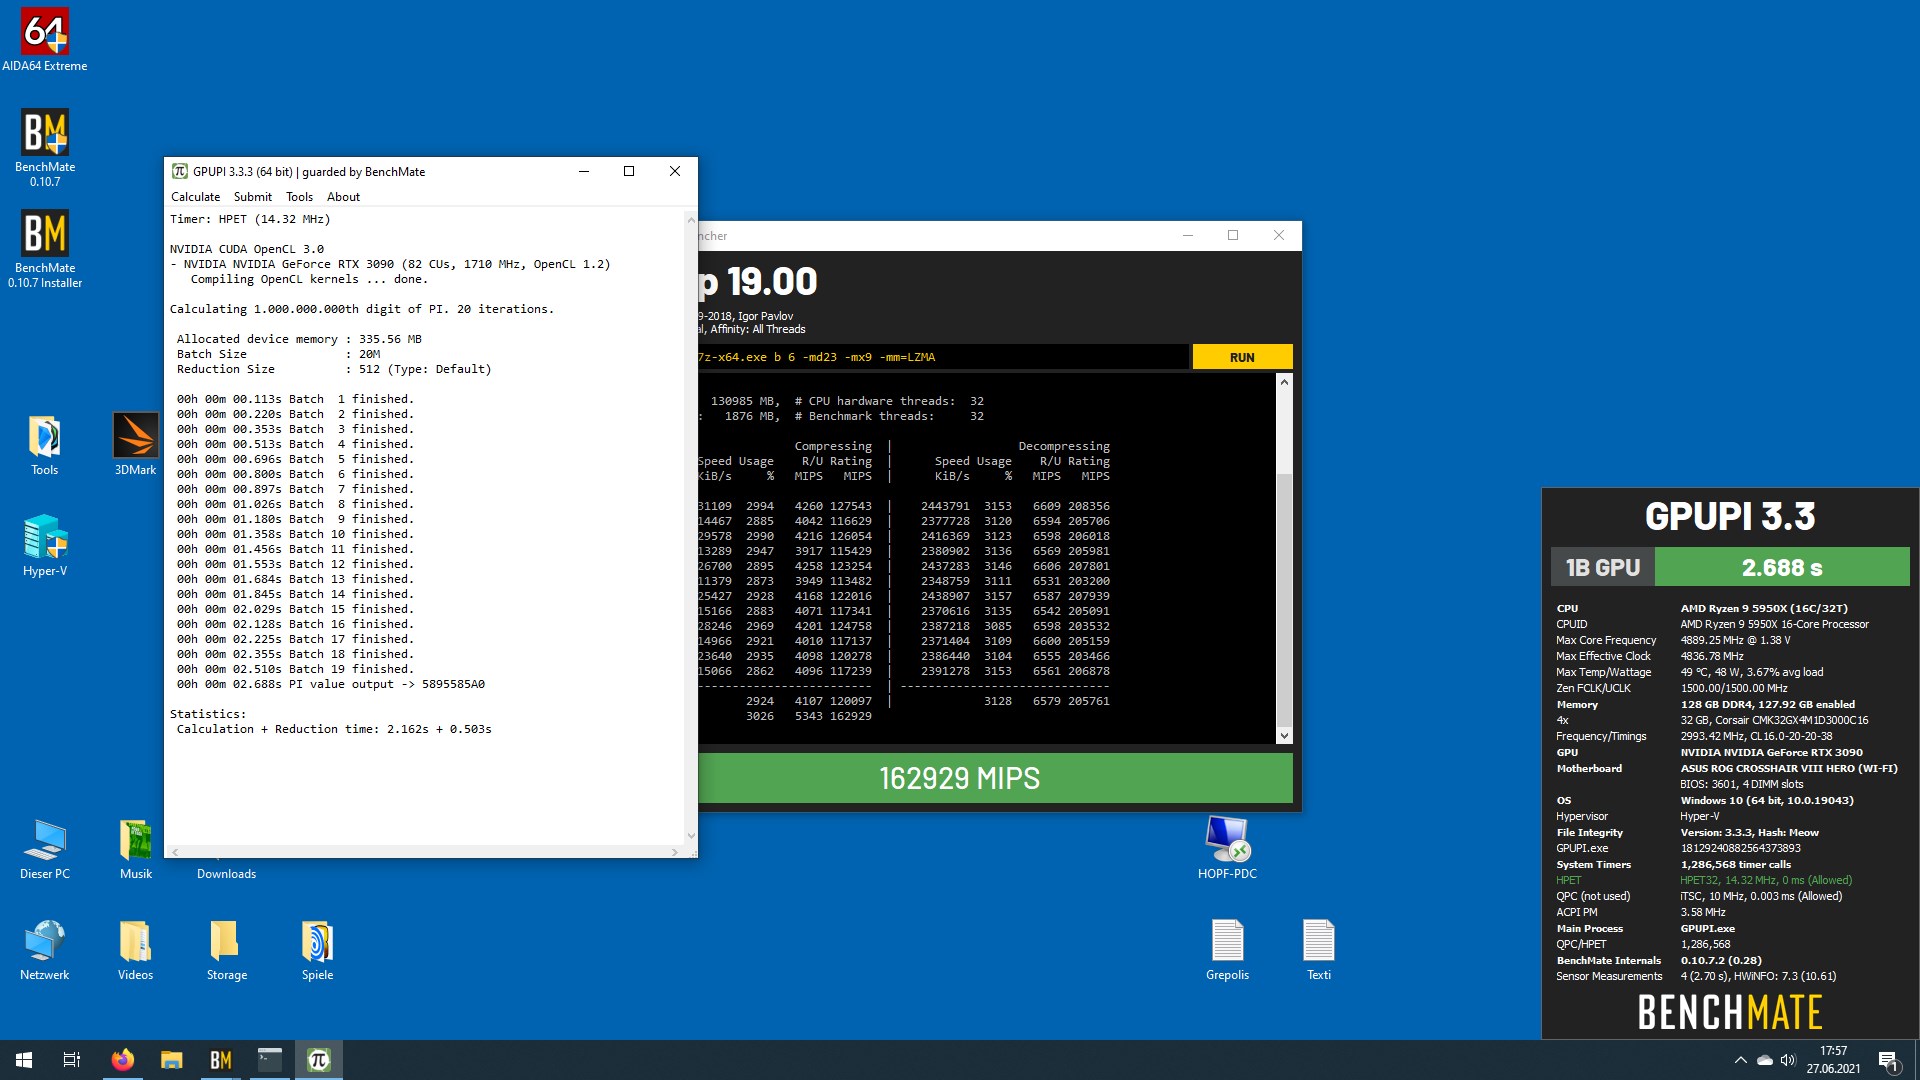
Task: Open the About menu in GPUPI
Action: (x=343, y=197)
